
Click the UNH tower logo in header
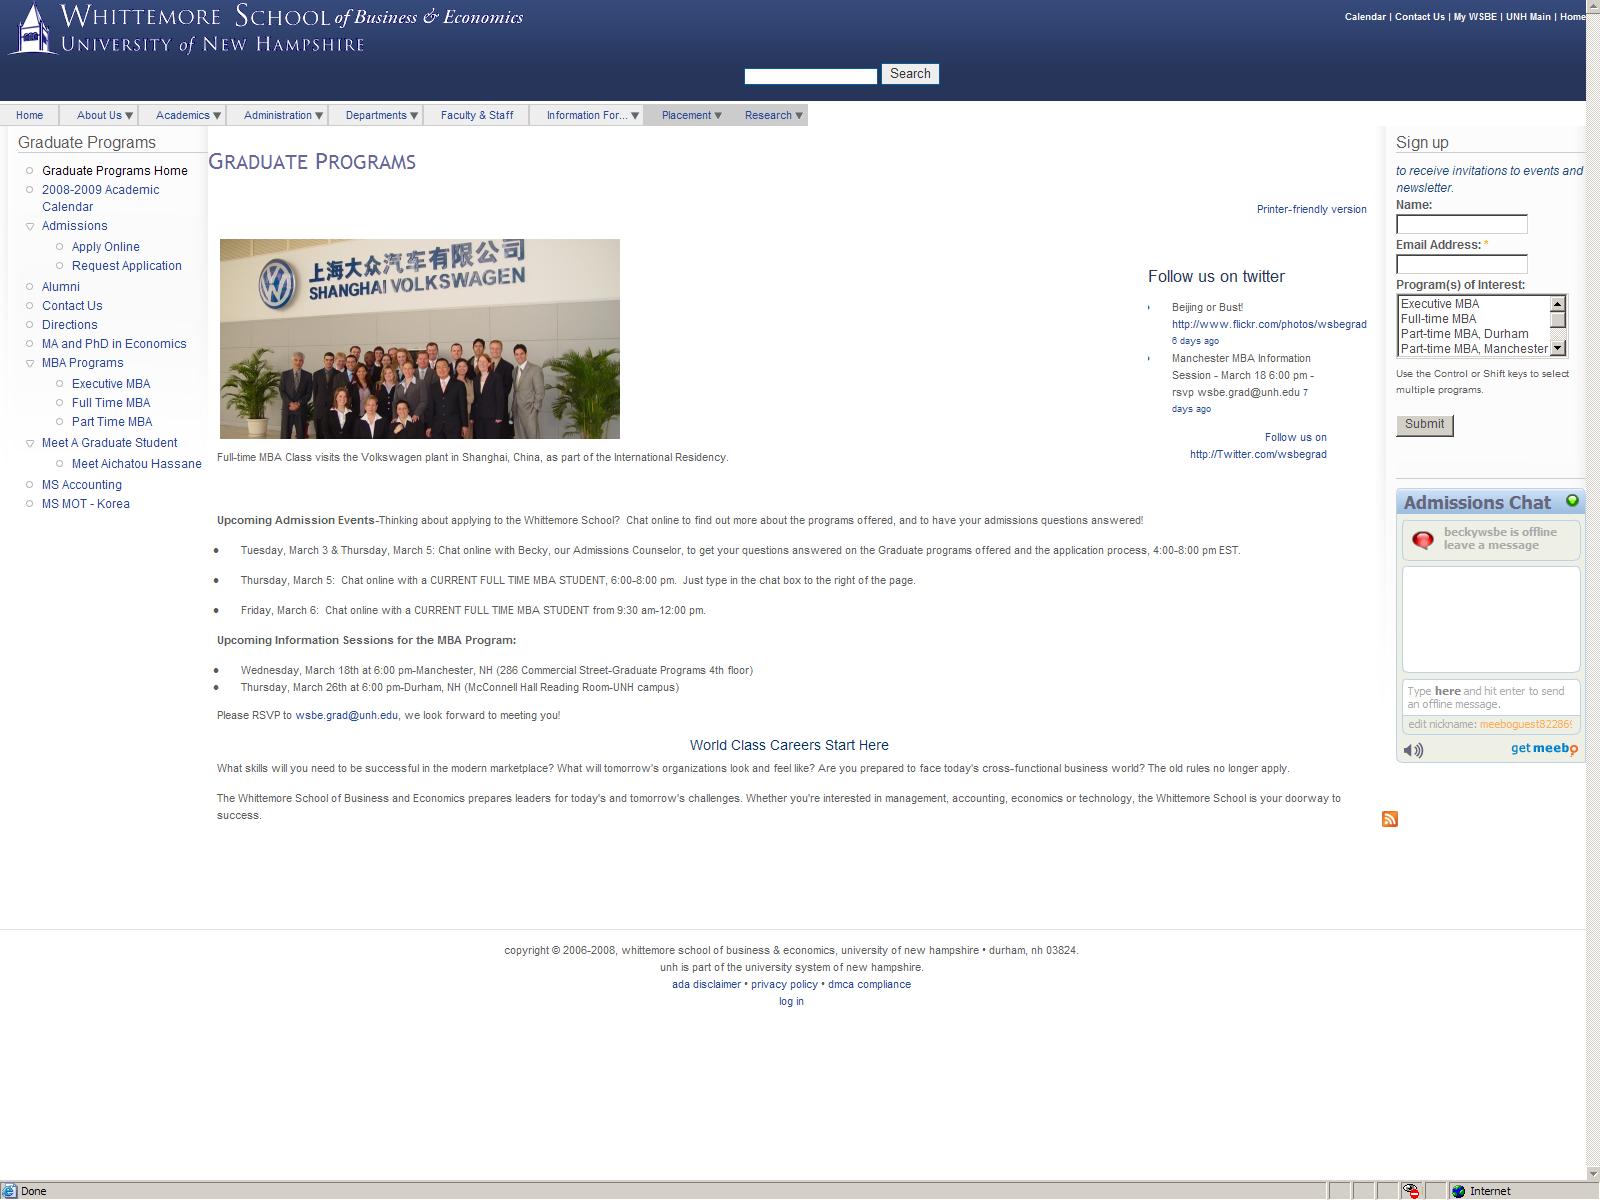click(x=32, y=28)
